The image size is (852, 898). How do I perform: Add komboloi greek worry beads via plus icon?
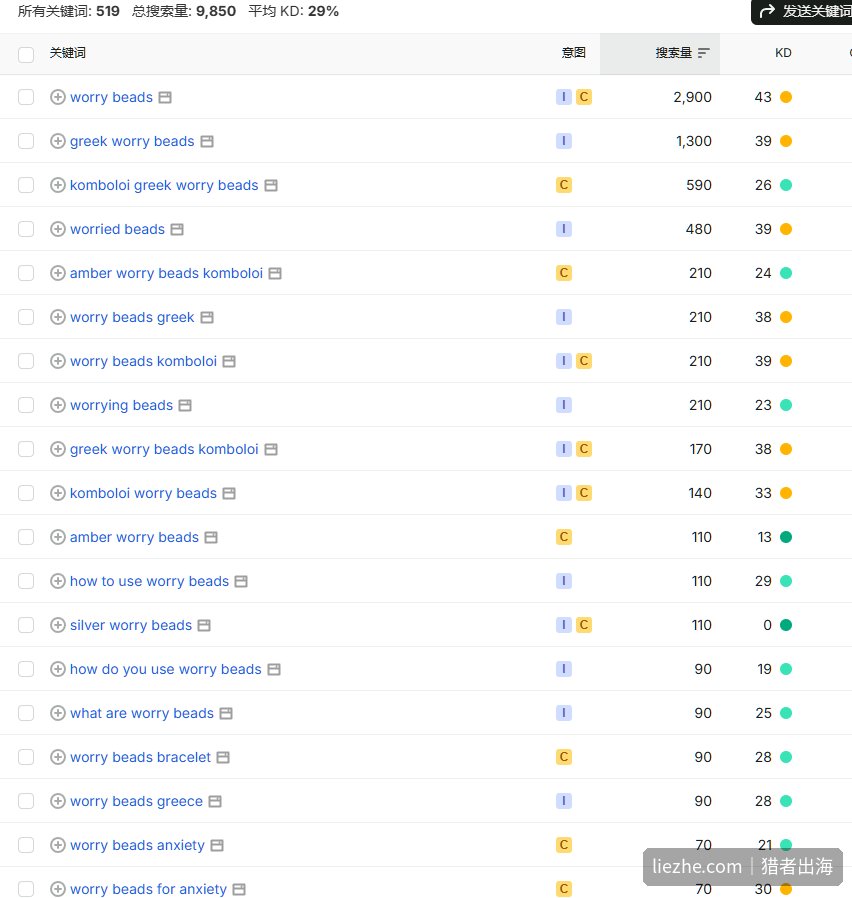click(57, 185)
